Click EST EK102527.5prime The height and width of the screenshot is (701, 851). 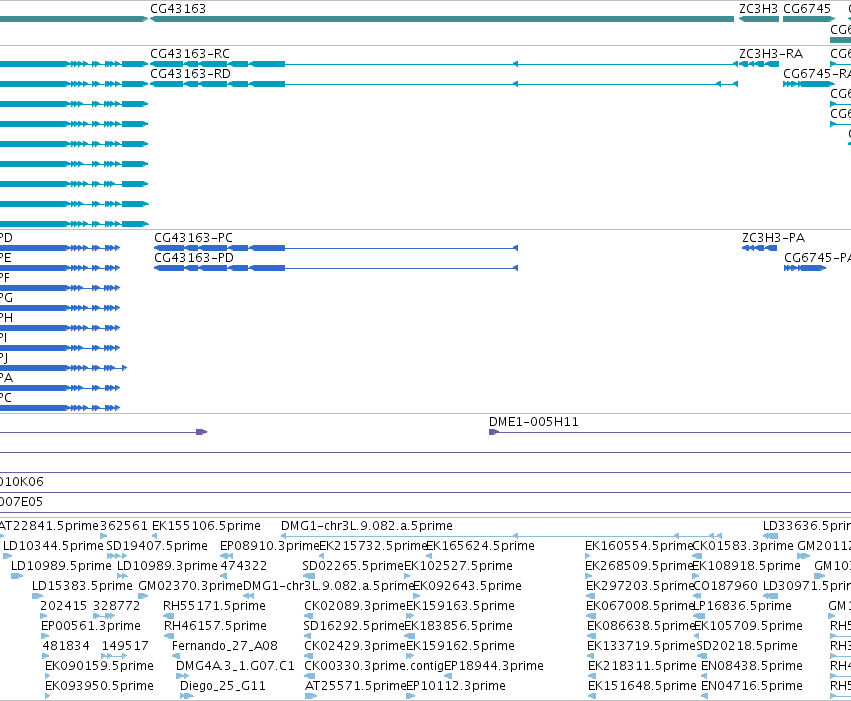[459, 566]
